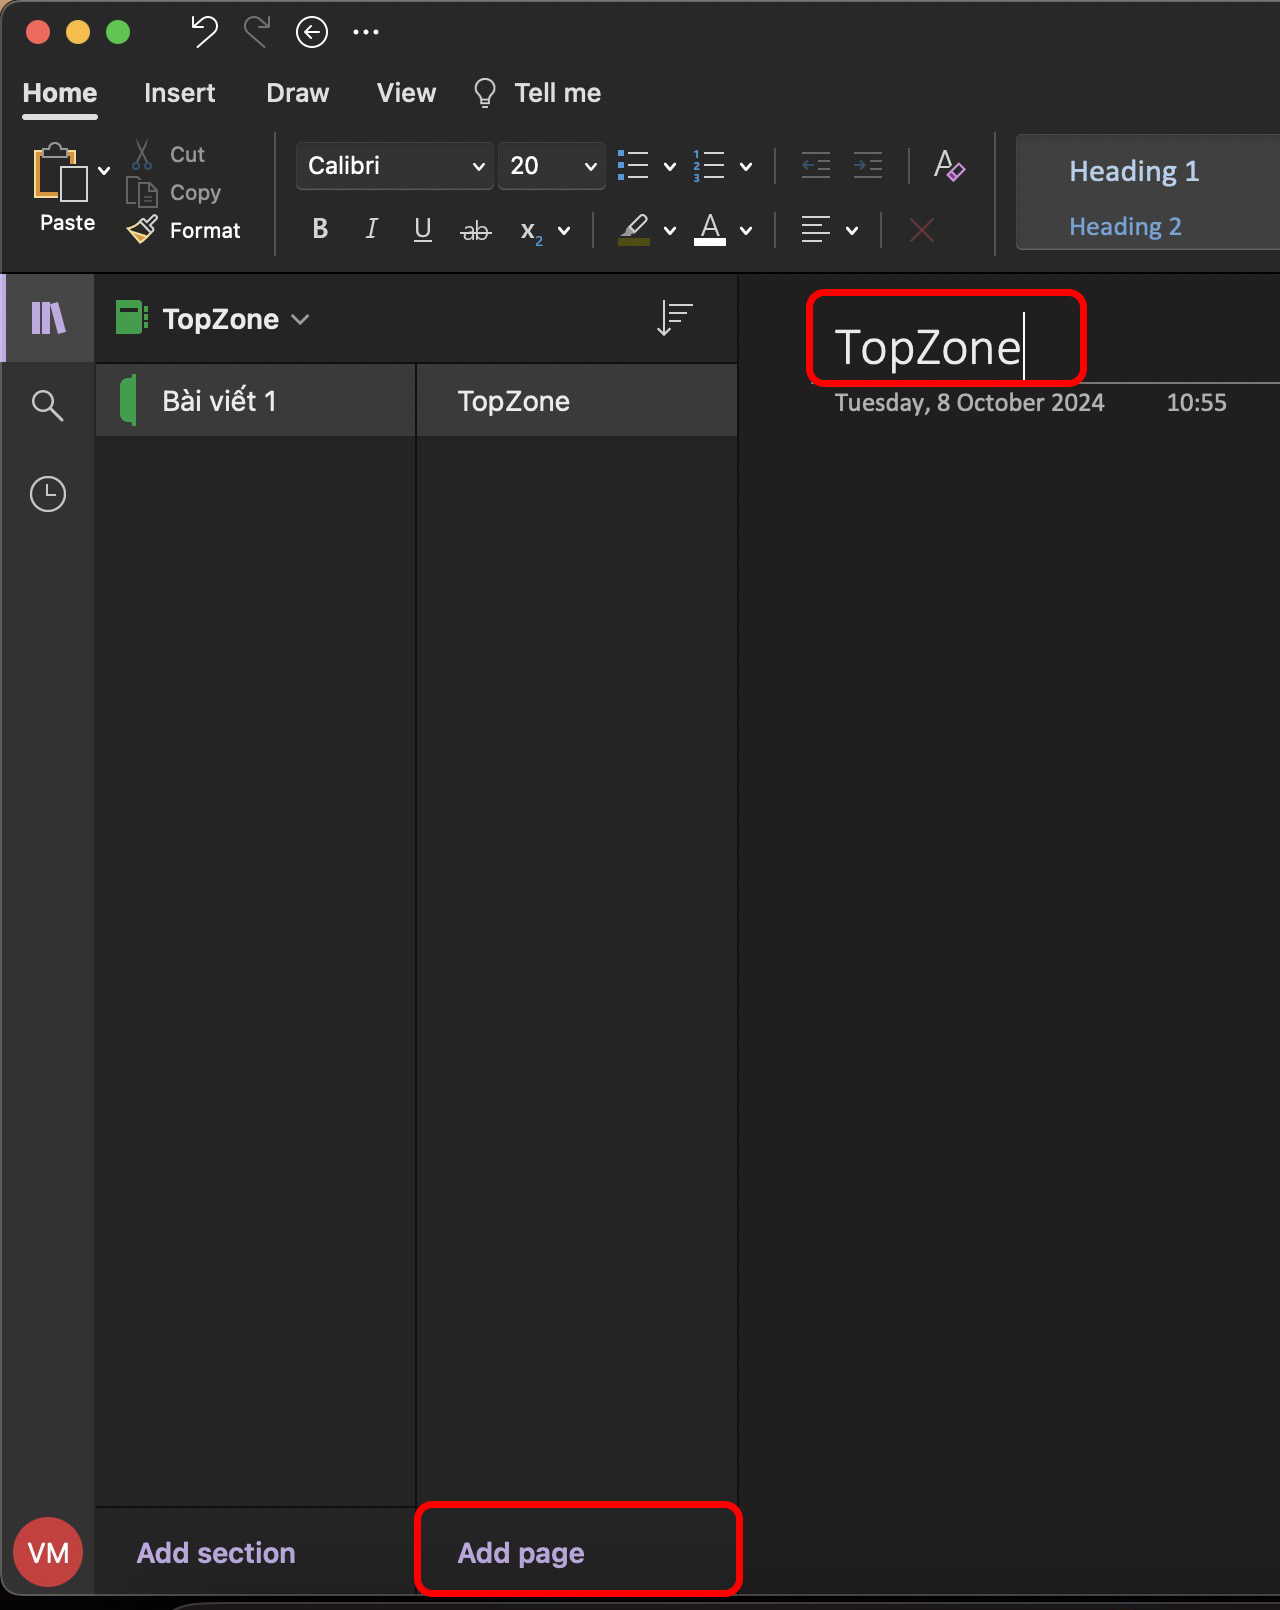Apply a numbered list

tap(709, 166)
